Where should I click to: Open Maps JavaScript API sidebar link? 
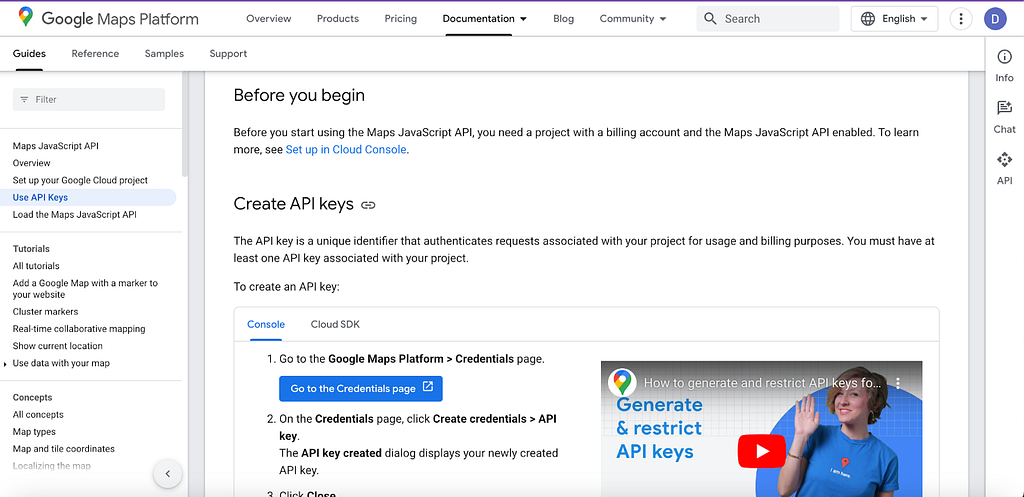tap(56, 146)
